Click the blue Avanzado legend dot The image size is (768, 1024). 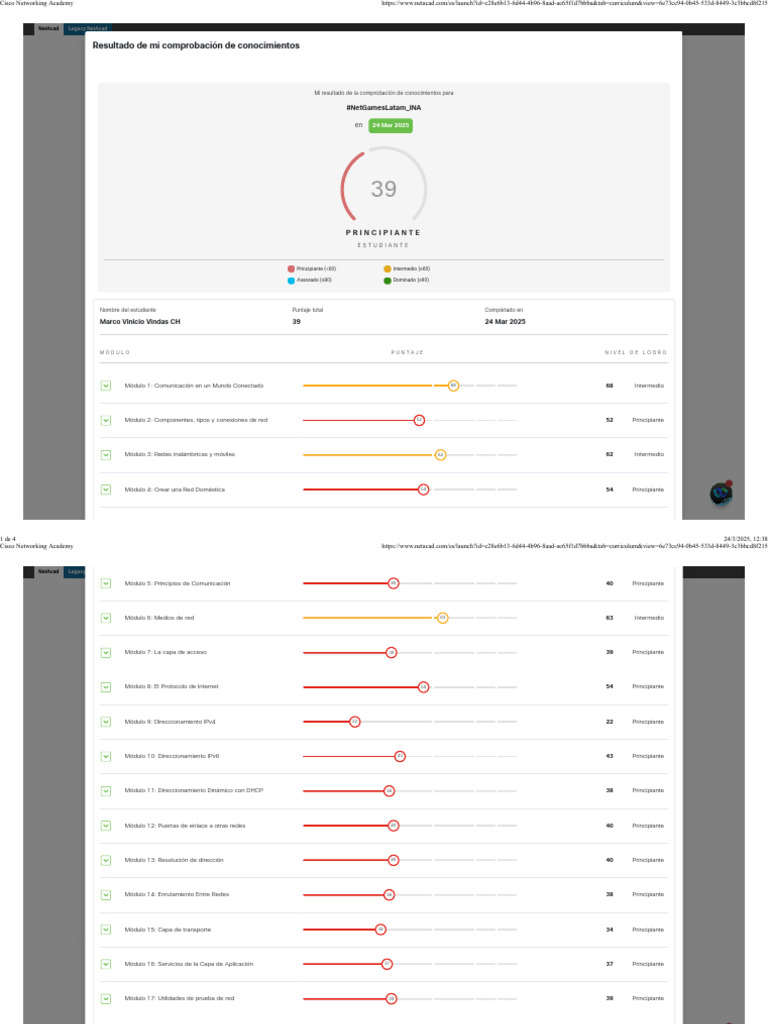pos(291,280)
